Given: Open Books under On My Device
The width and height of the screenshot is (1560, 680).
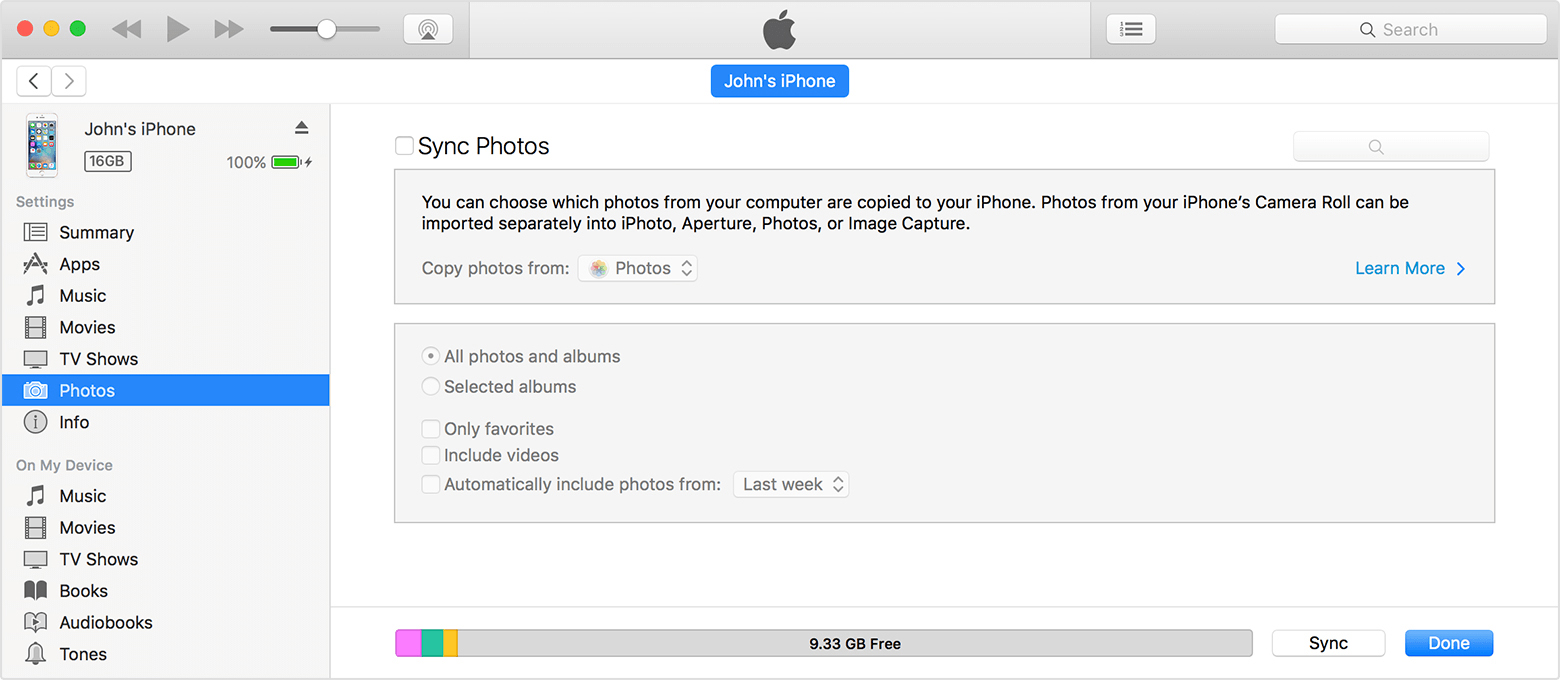Looking at the screenshot, I should (x=166, y=591).
